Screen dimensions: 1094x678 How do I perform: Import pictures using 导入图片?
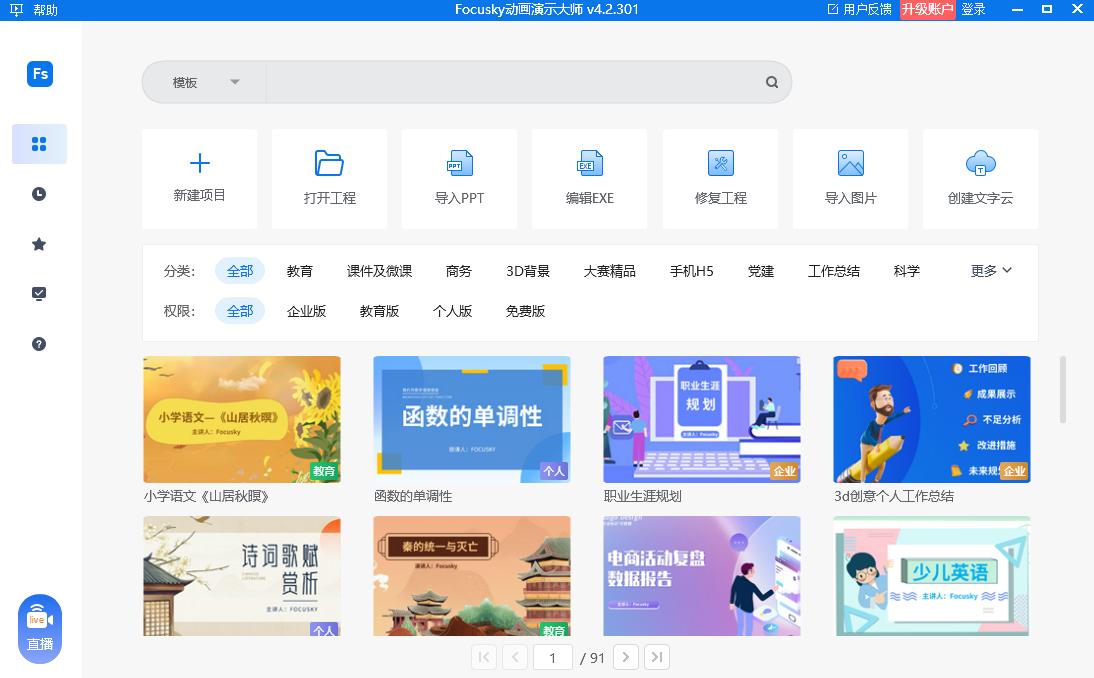[x=850, y=179]
